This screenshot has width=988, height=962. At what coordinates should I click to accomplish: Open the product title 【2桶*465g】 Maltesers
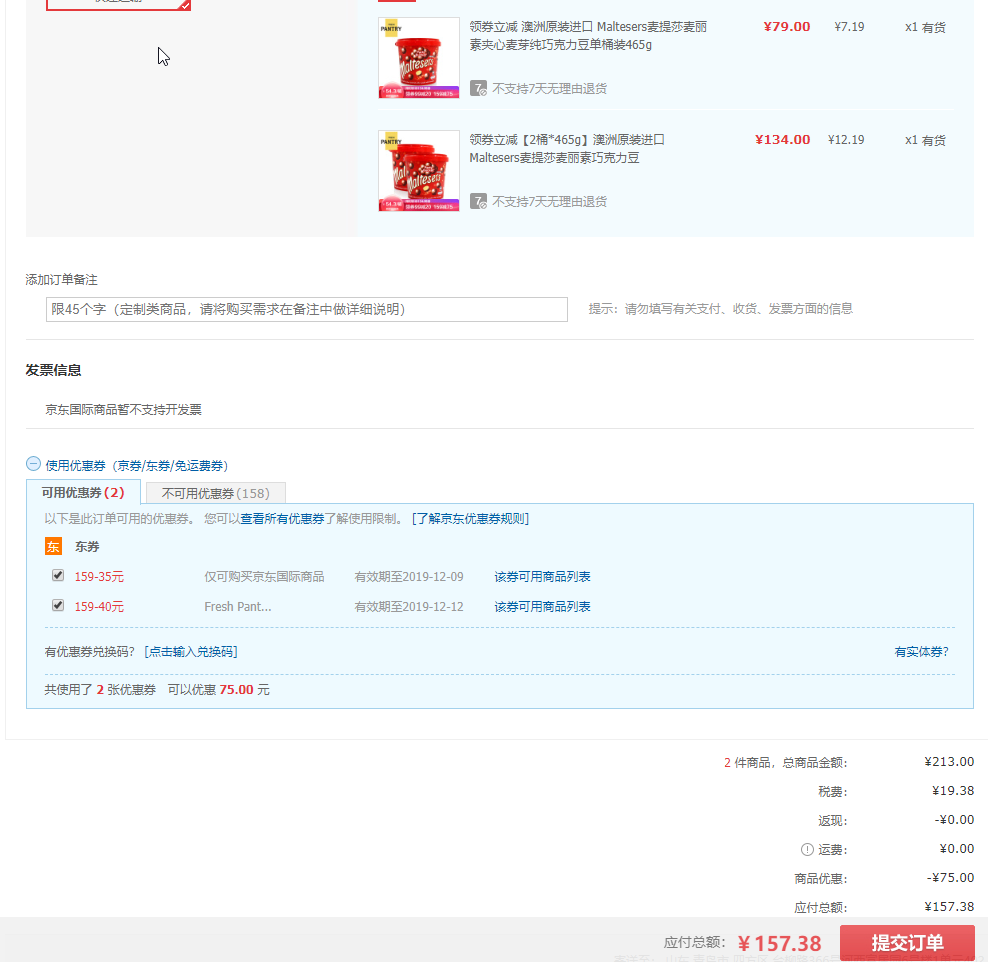[x=566, y=149]
